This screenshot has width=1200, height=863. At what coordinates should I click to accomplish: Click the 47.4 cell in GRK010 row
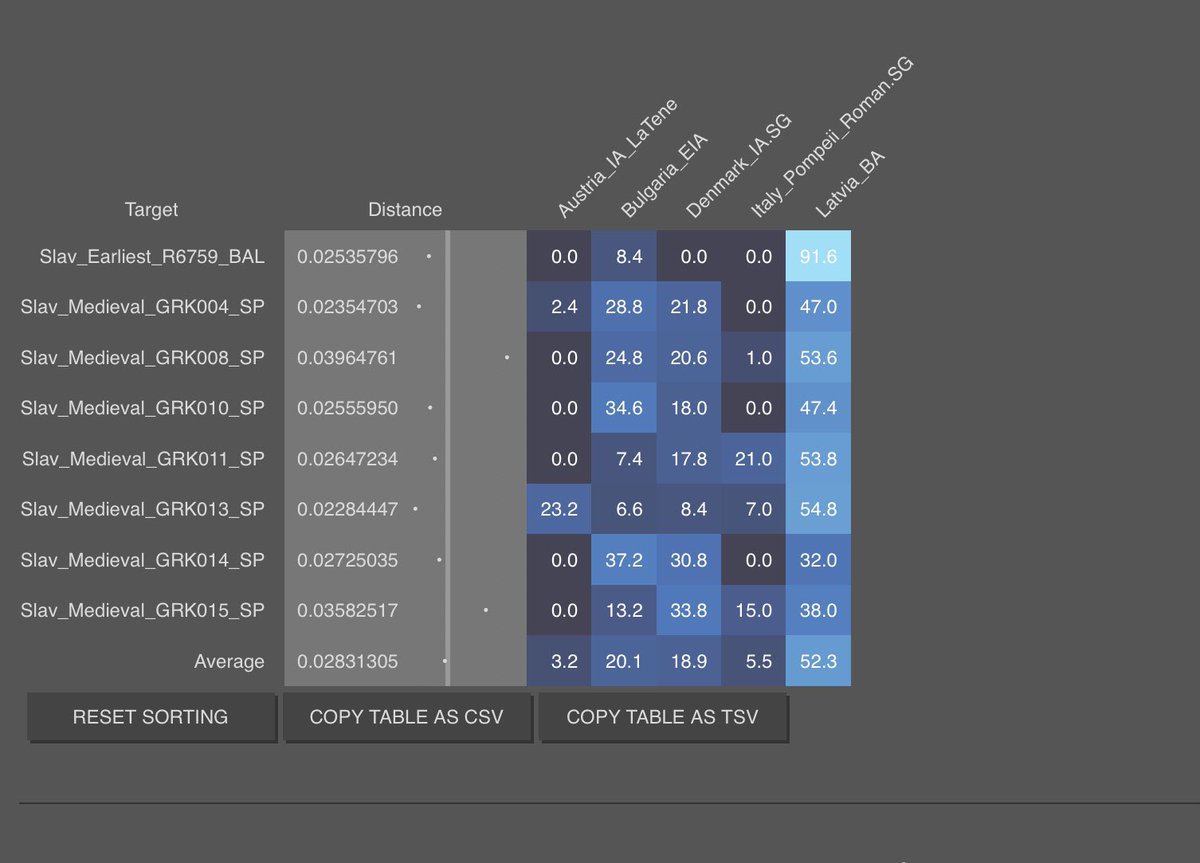(818, 408)
